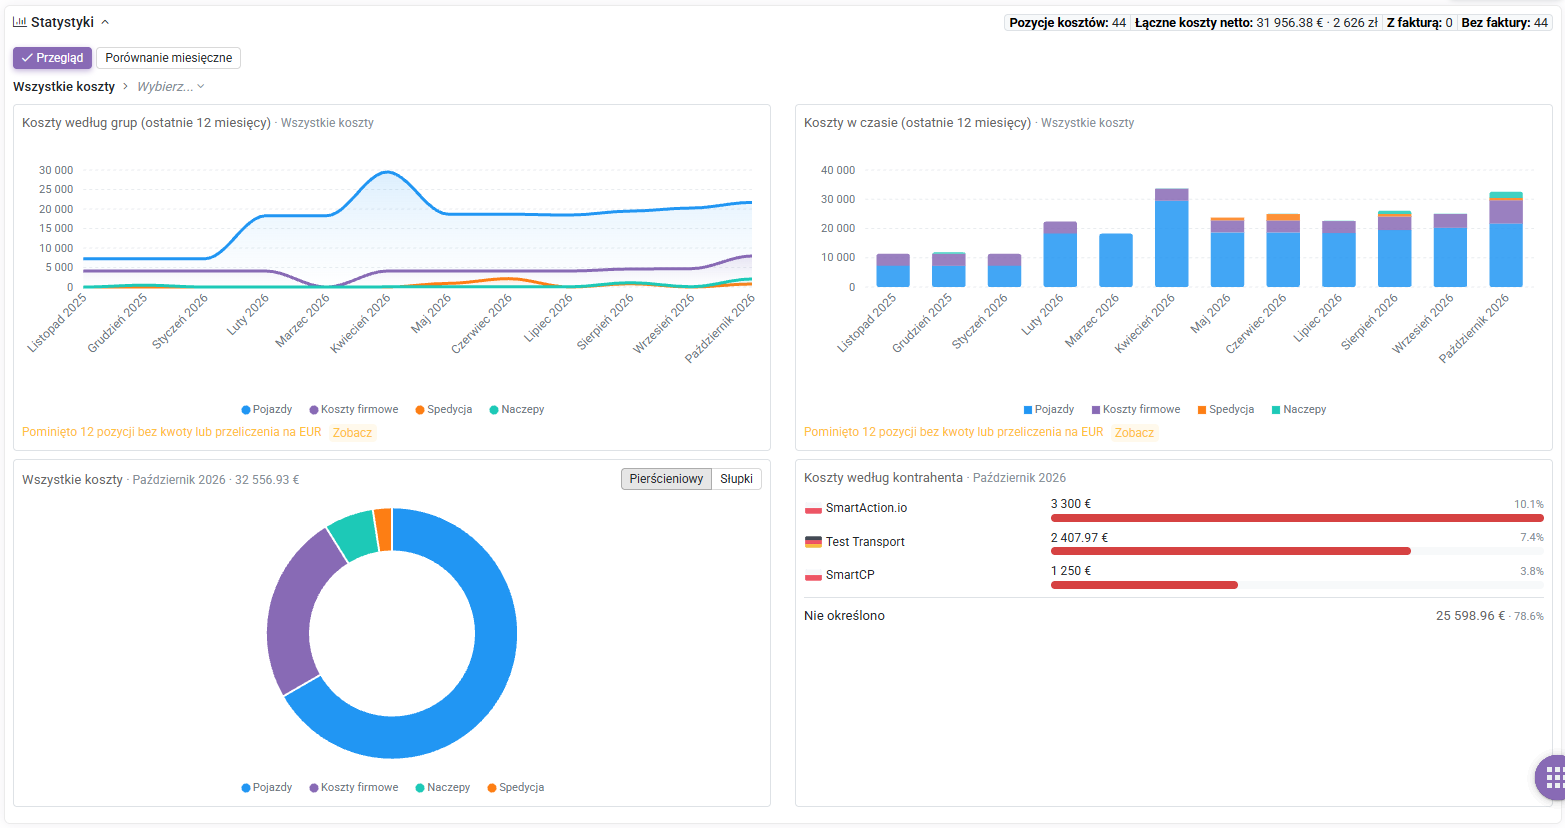This screenshot has height=828, width=1565.
Task: Toggle Pojazdy legend in line chart
Action: [x=267, y=410]
